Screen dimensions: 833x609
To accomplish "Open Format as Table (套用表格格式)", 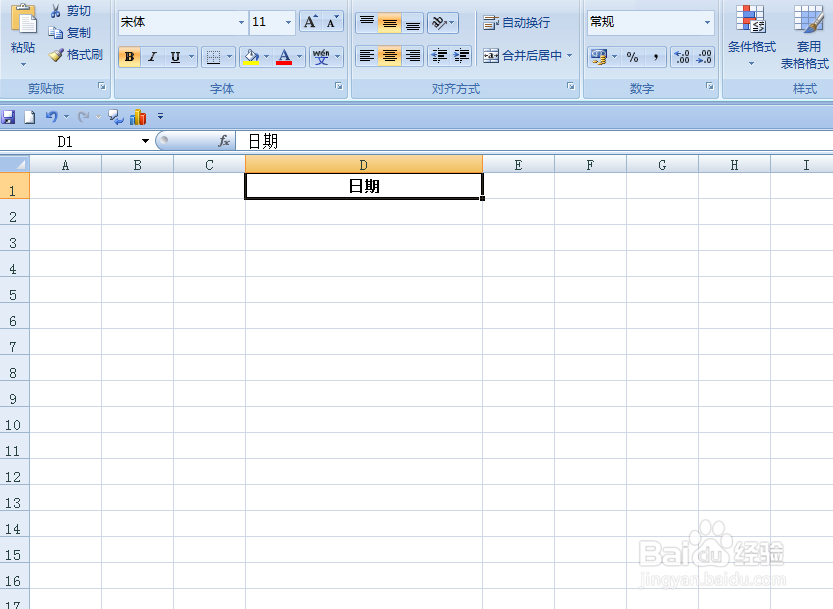I will coord(805,37).
